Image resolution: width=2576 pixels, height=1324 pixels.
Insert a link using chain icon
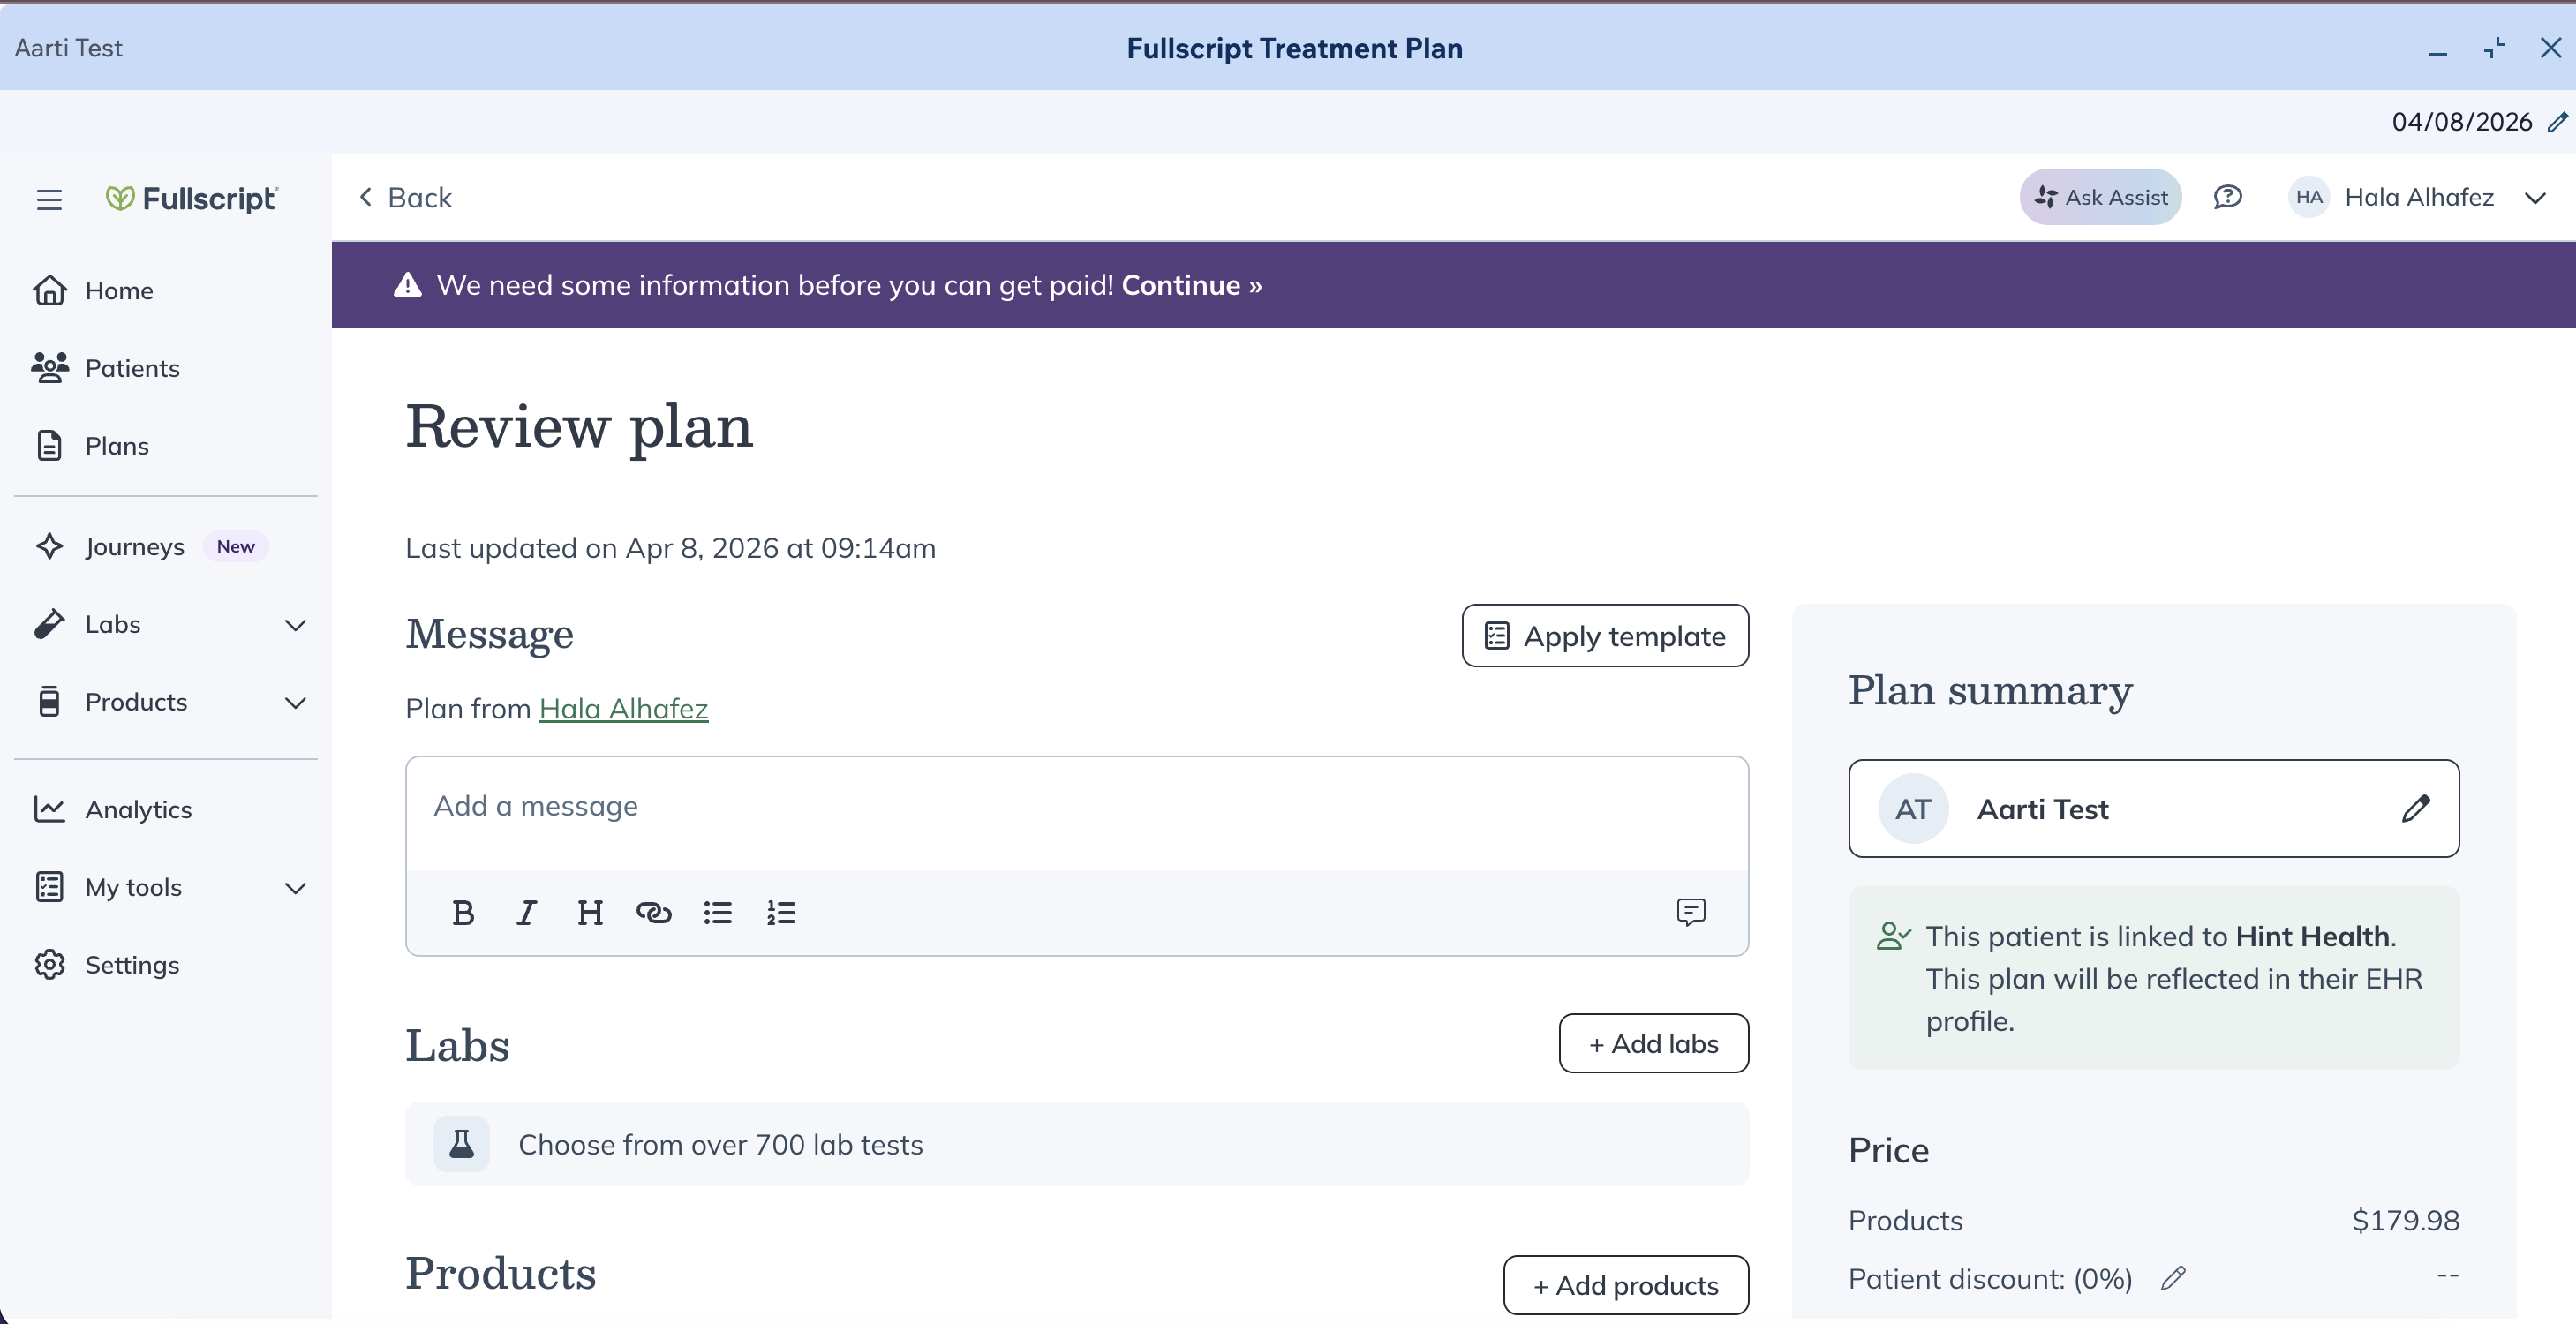(x=654, y=912)
